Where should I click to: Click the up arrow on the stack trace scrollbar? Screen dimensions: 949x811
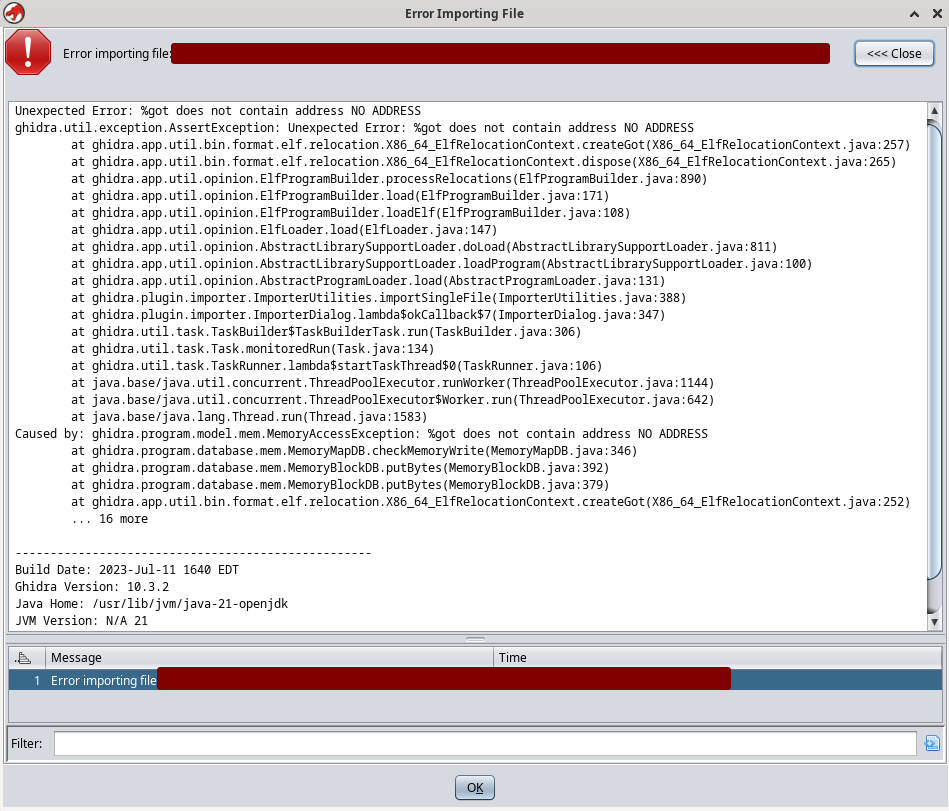coord(936,110)
